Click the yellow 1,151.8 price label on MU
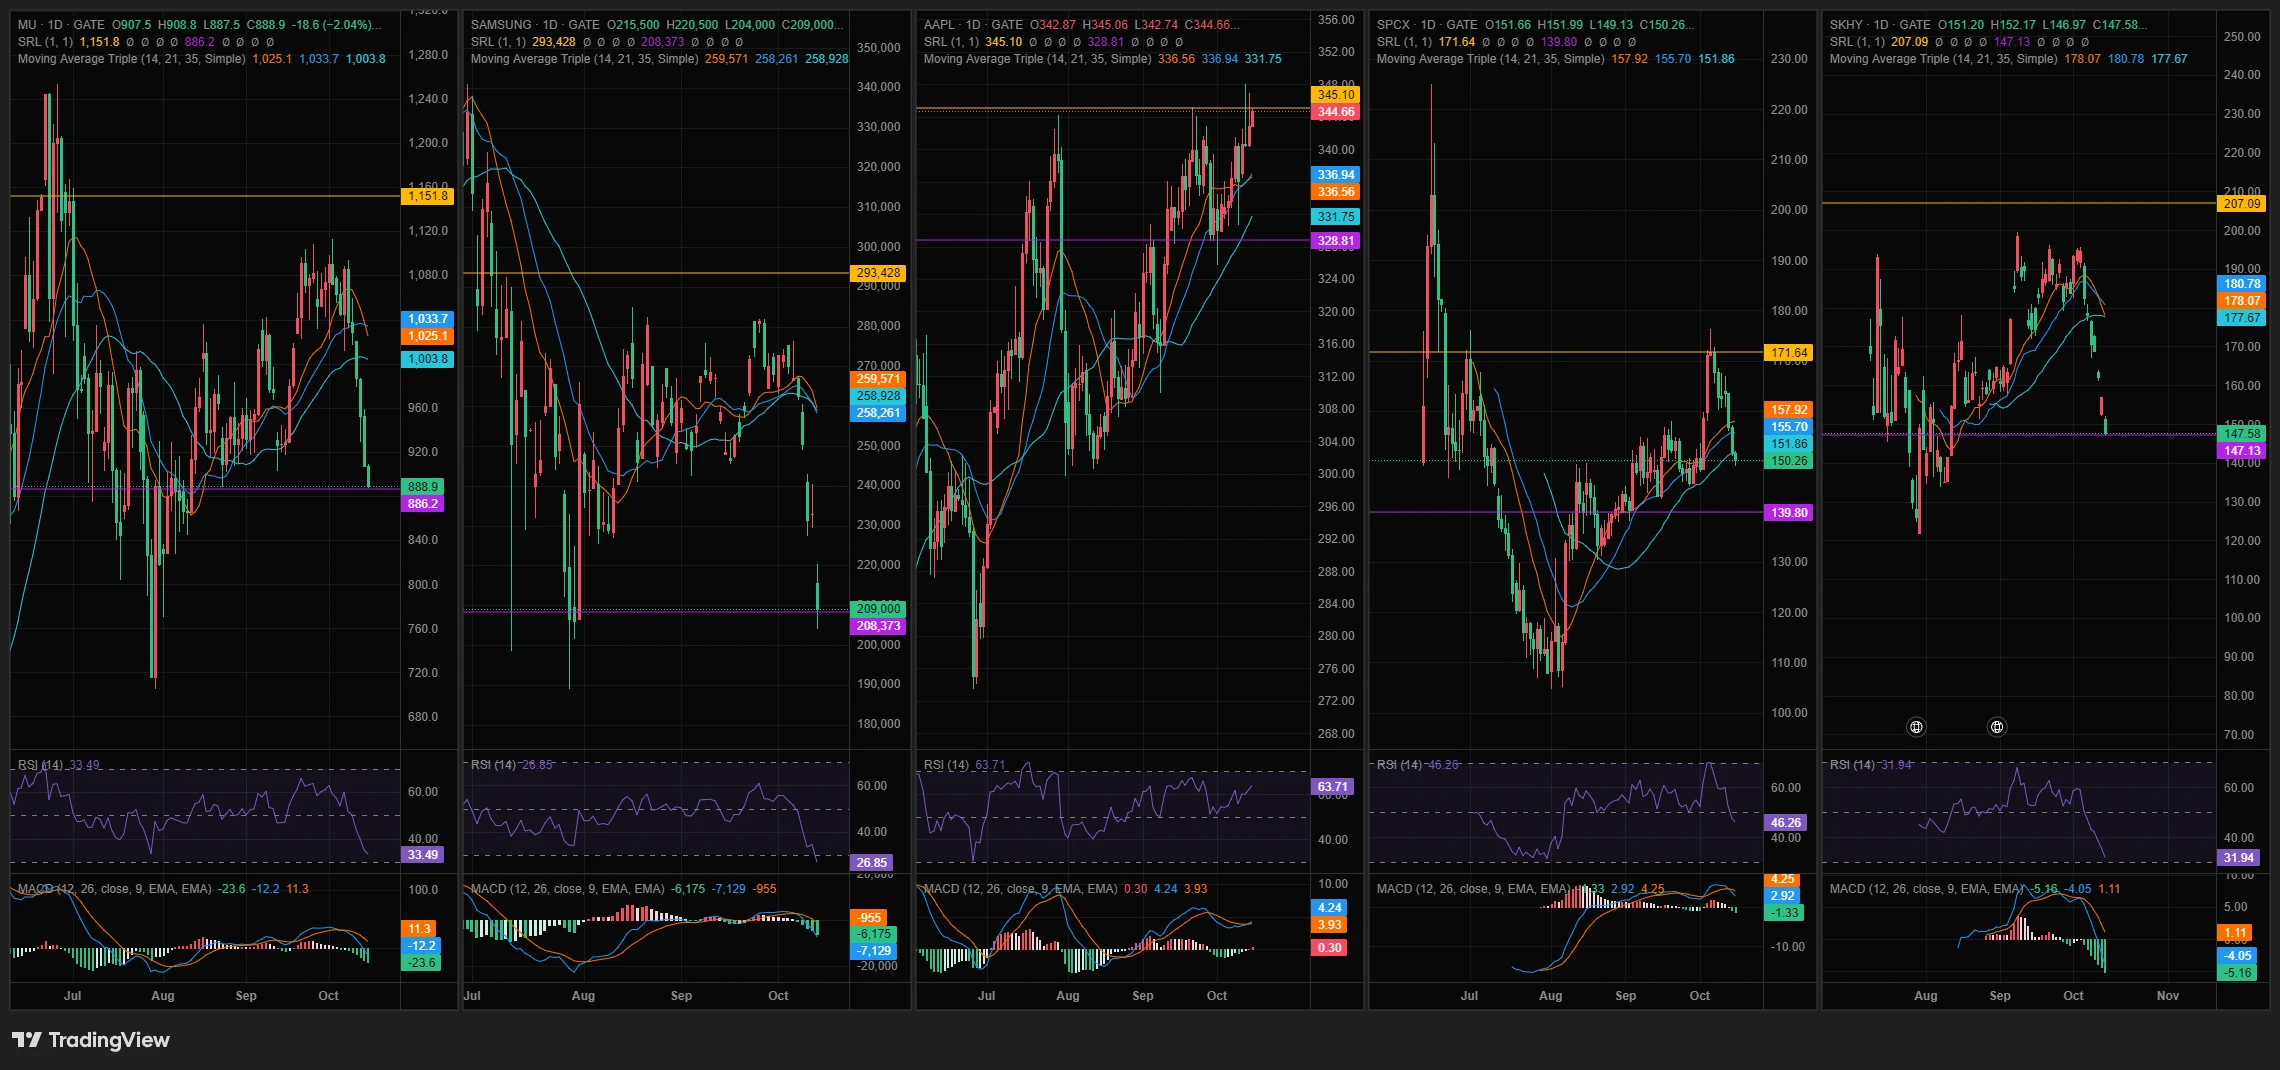 coord(427,196)
